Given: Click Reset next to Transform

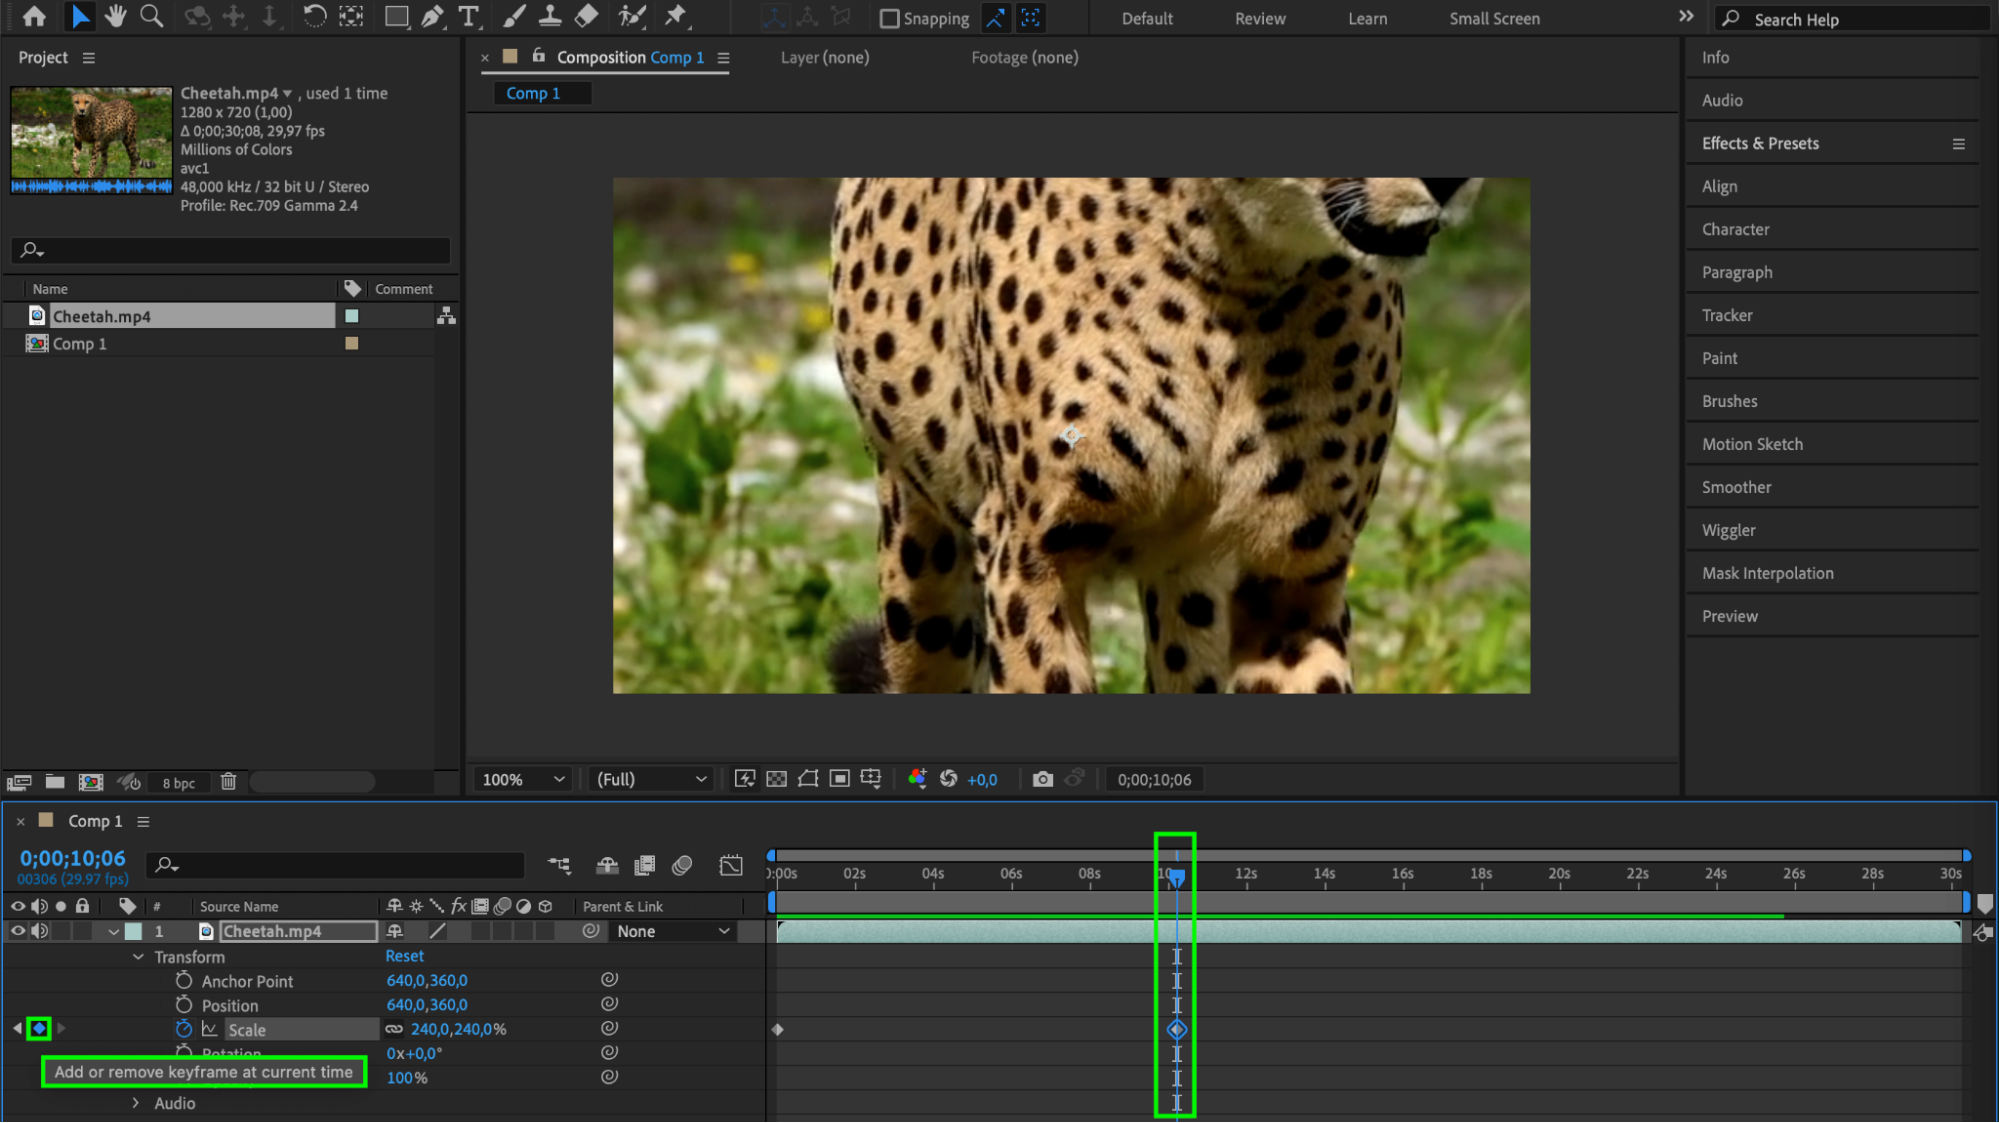Looking at the screenshot, I should pos(404,956).
